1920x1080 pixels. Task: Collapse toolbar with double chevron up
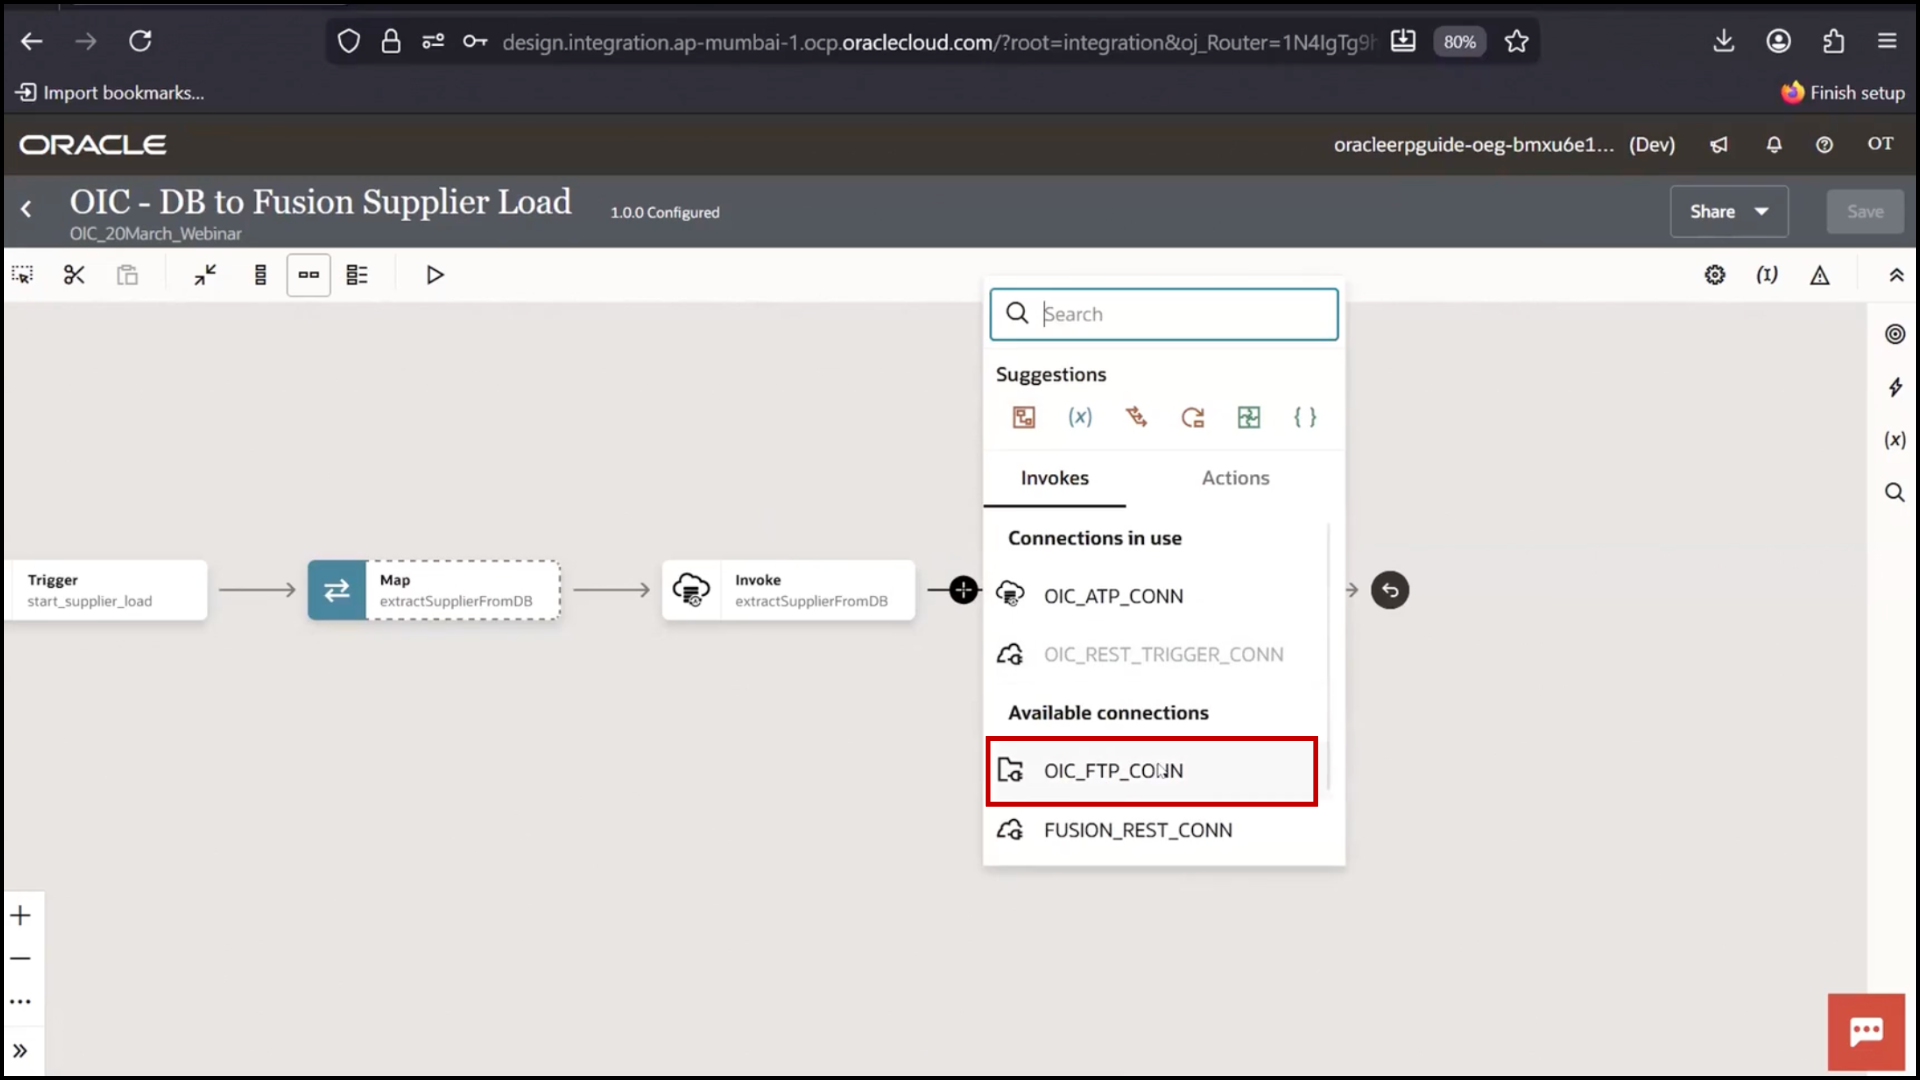1896,275
